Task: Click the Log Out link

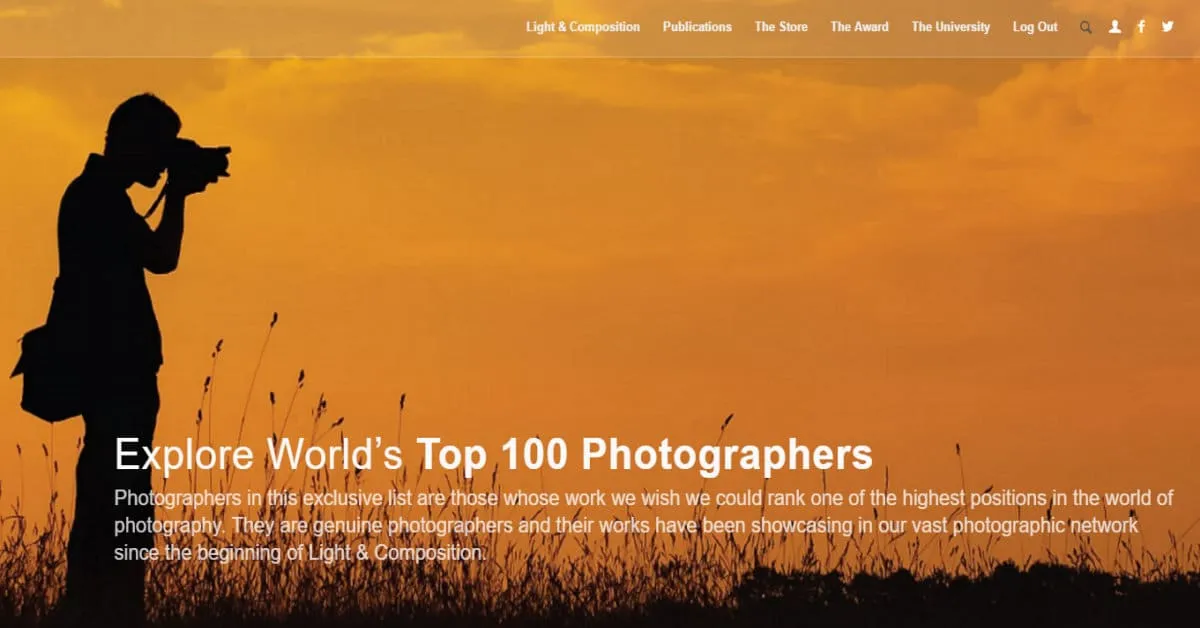Action: click(x=1035, y=27)
